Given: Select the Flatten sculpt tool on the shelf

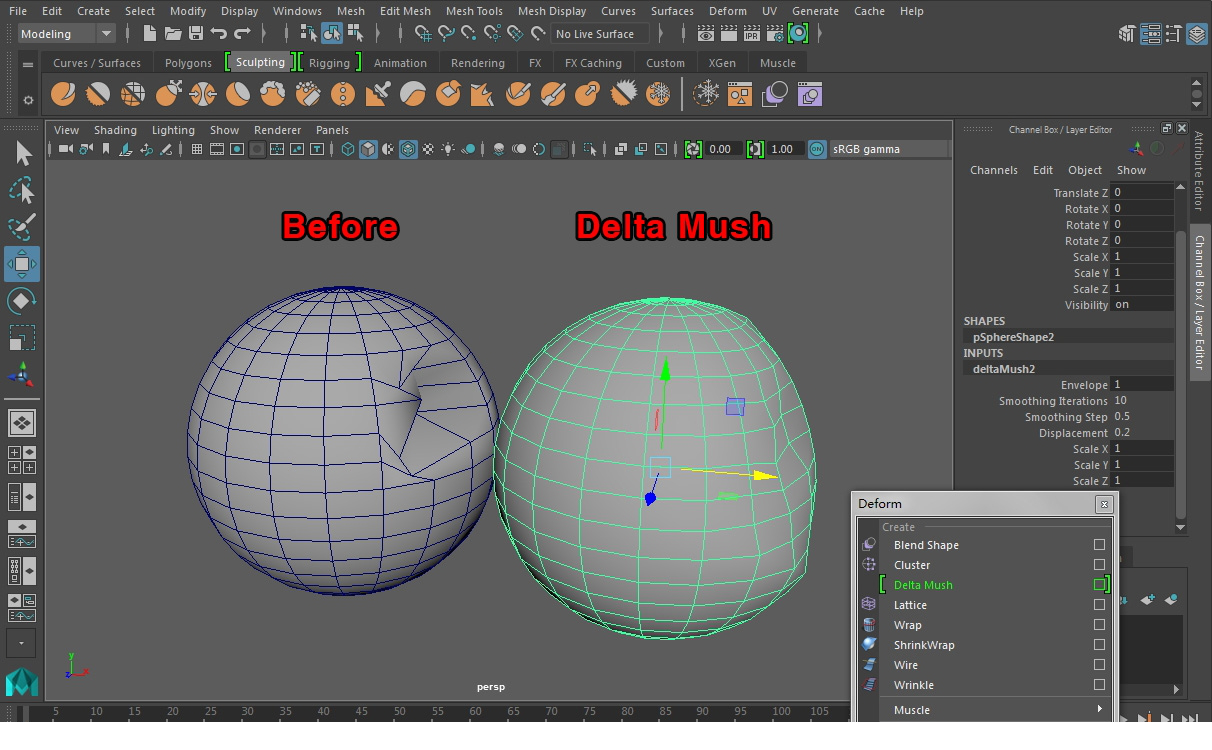Looking at the screenshot, I should click(x=238, y=94).
